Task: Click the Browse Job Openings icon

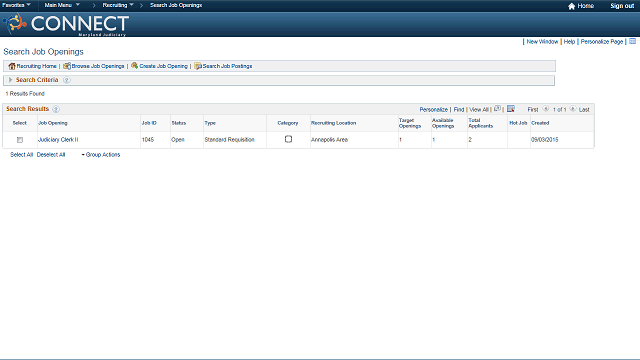Action: [x=67, y=66]
